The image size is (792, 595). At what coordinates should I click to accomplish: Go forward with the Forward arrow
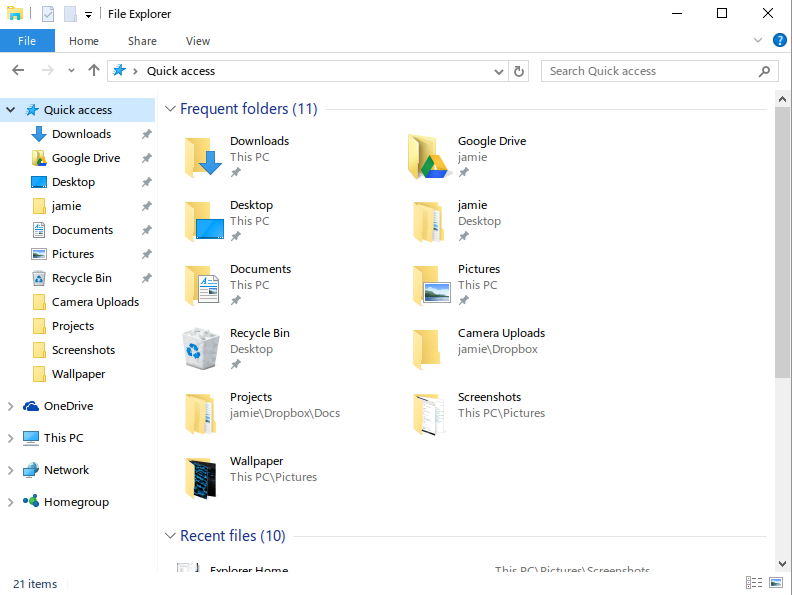[47, 71]
